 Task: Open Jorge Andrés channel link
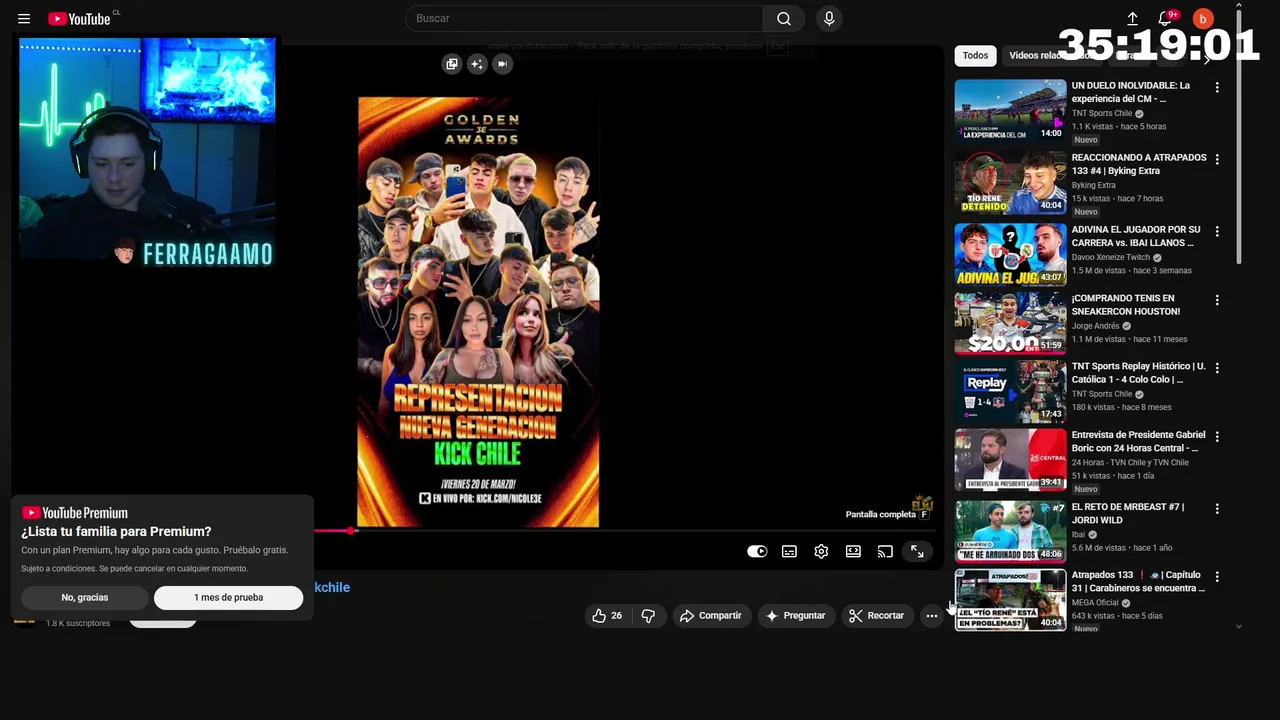tap(1095, 326)
